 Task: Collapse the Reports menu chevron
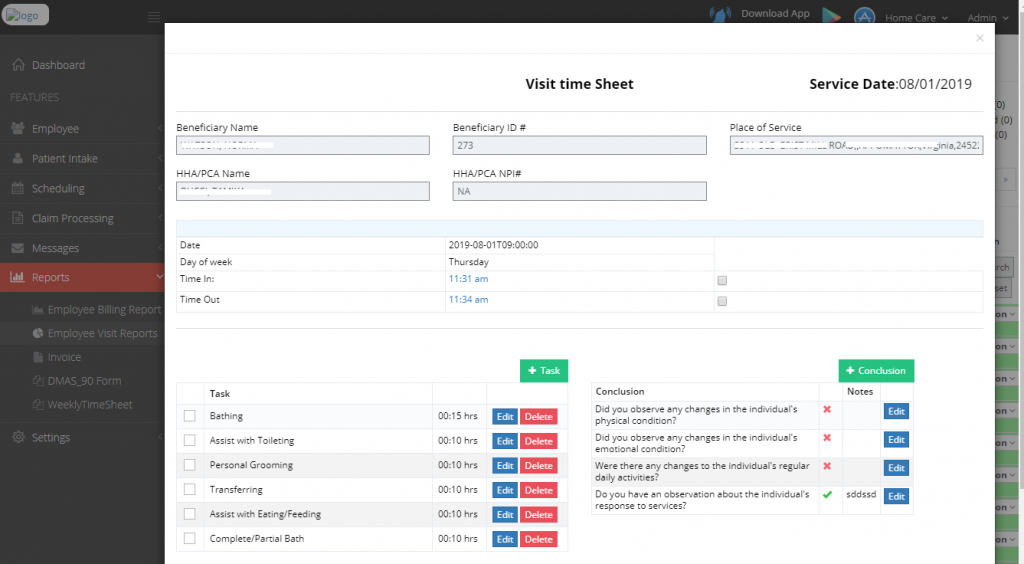[x=159, y=277]
